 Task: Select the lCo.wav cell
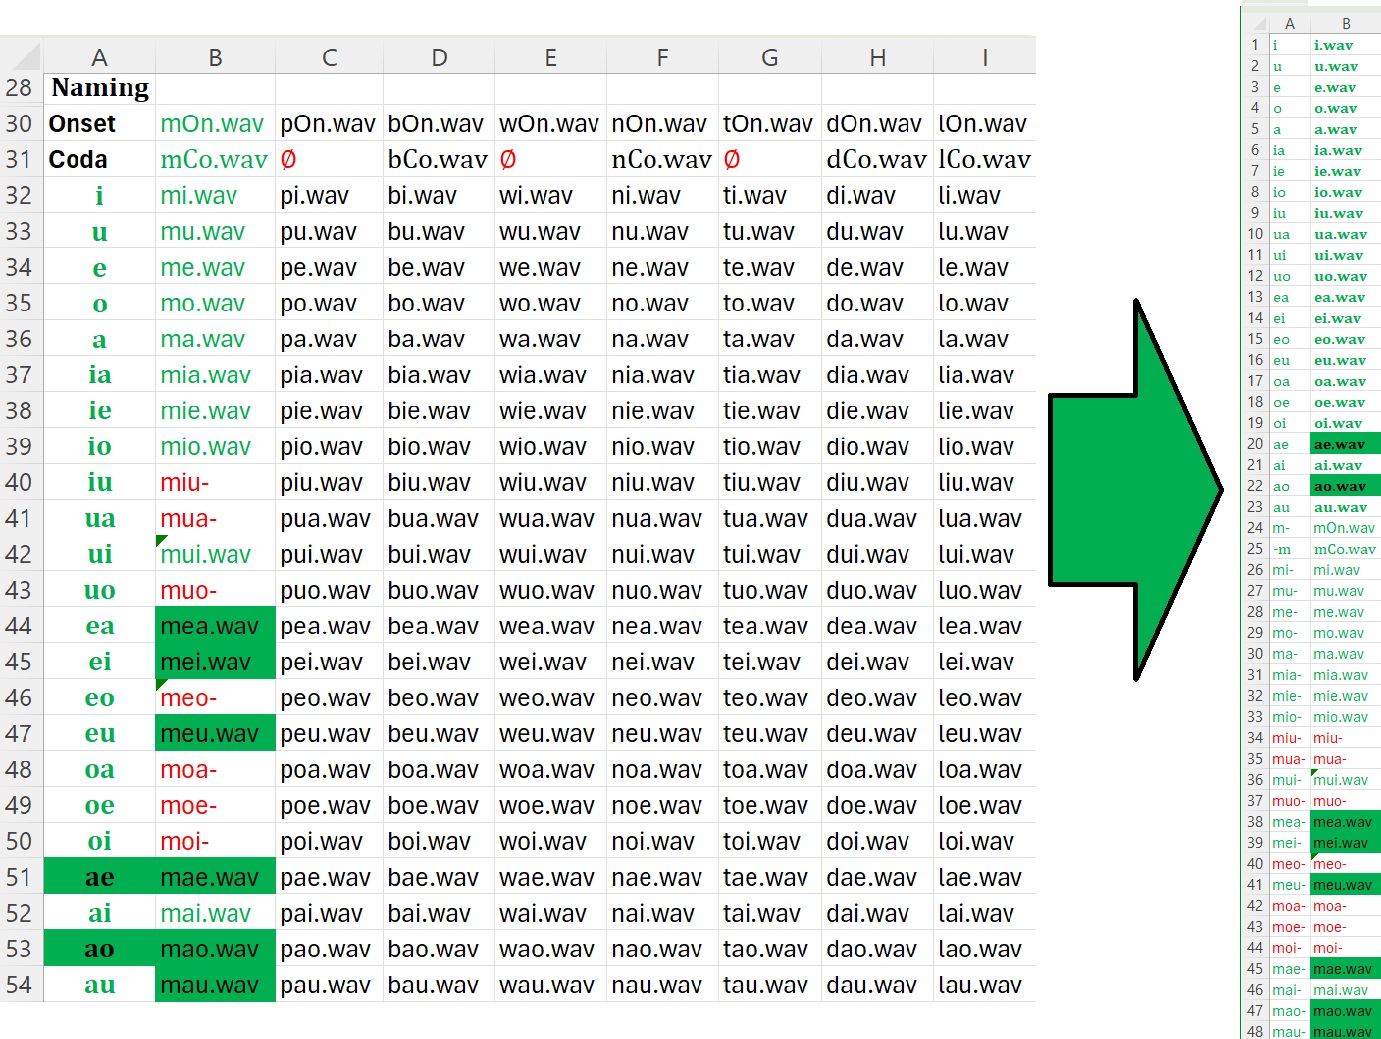(983, 160)
